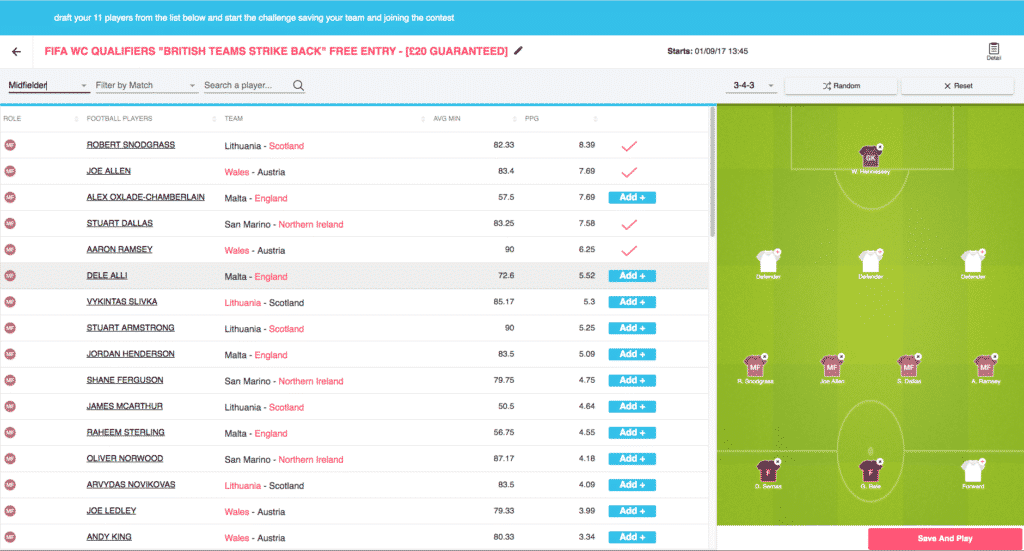Viewport: 1024px width, 551px height.
Task: Click Aaron Ramsey avg min value 90
Action: coord(509,249)
